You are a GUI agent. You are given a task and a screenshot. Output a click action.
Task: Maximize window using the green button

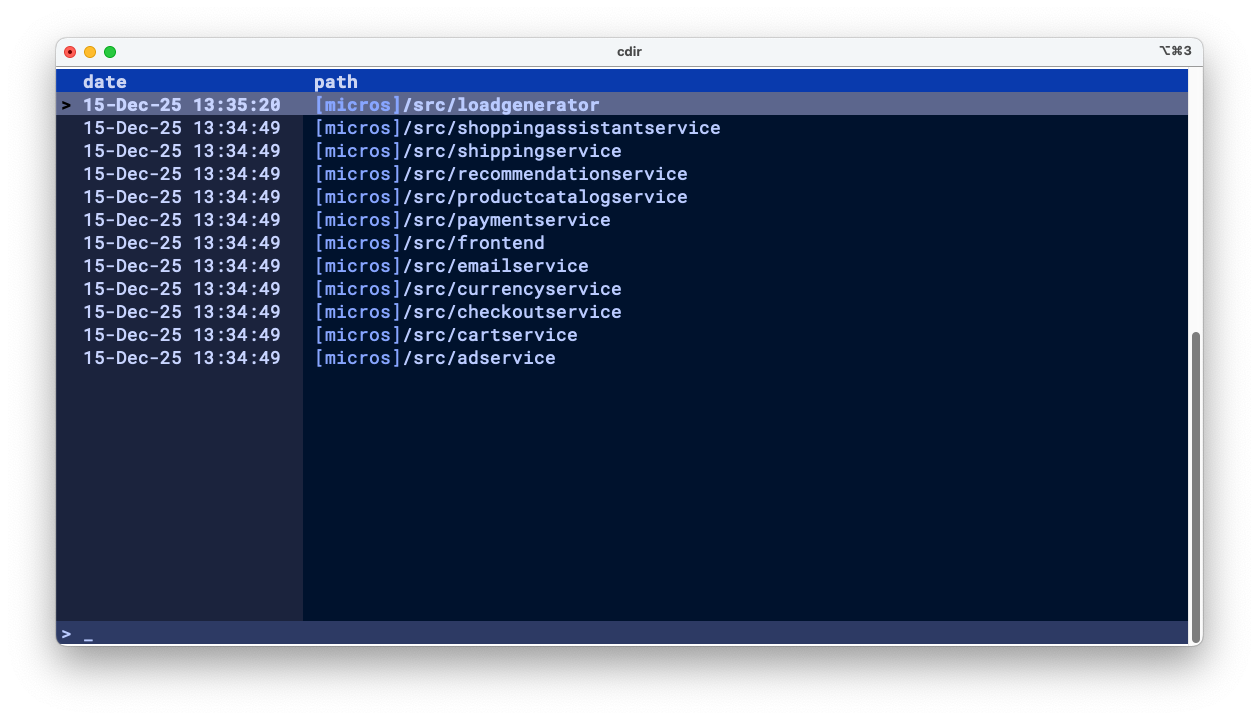click(110, 52)
